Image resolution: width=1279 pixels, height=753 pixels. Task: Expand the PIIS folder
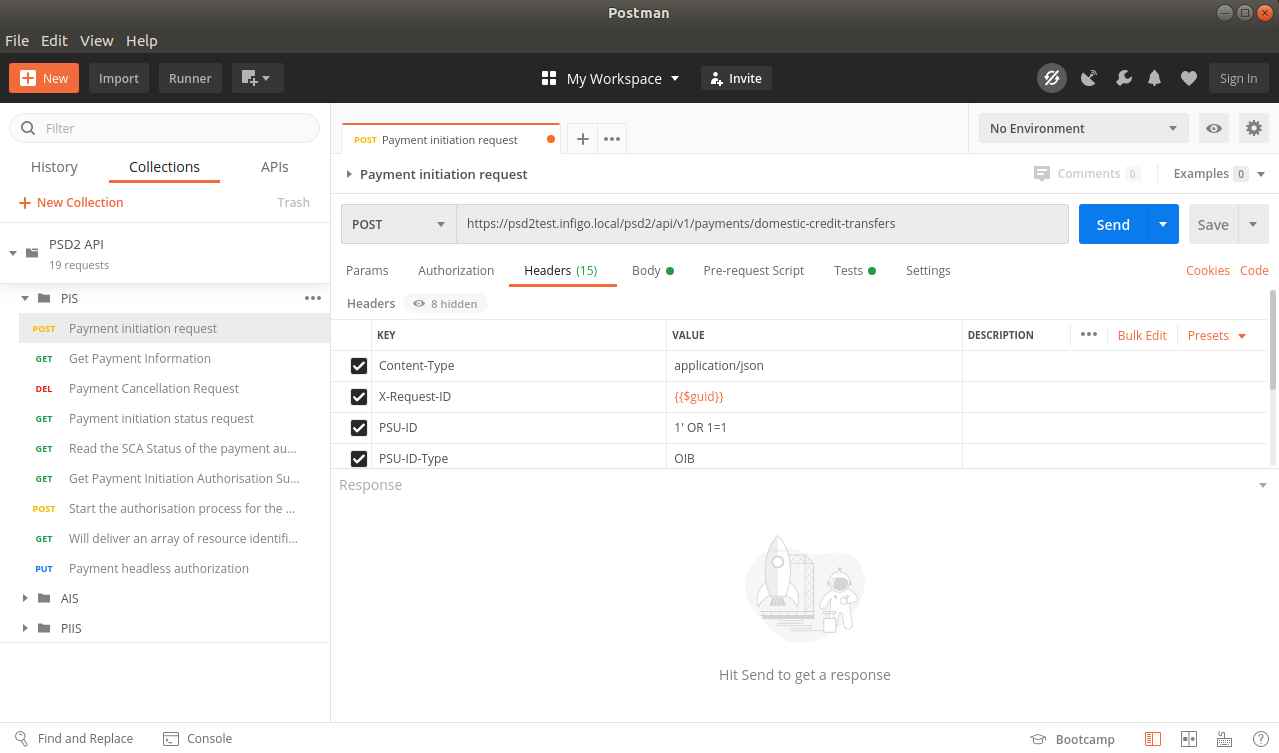(x=25, y=628)
